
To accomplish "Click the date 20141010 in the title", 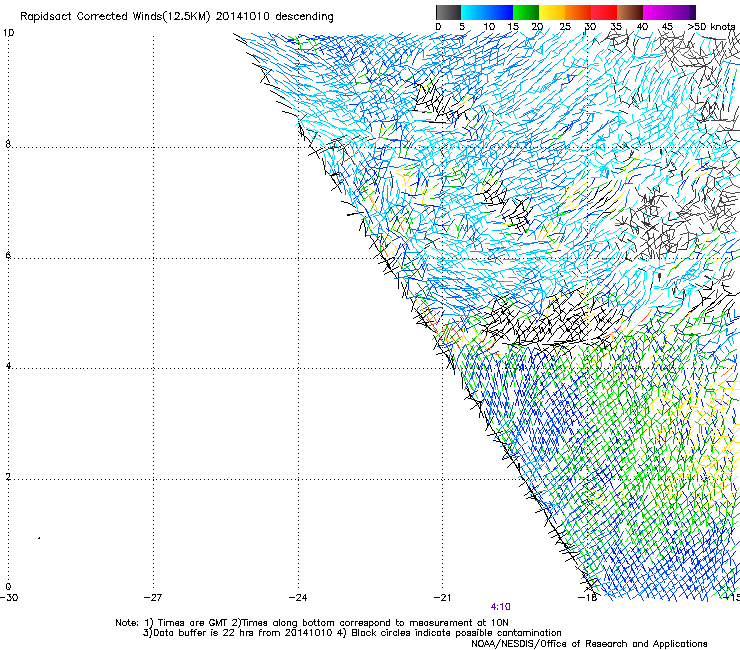I will tap(243, 17).
